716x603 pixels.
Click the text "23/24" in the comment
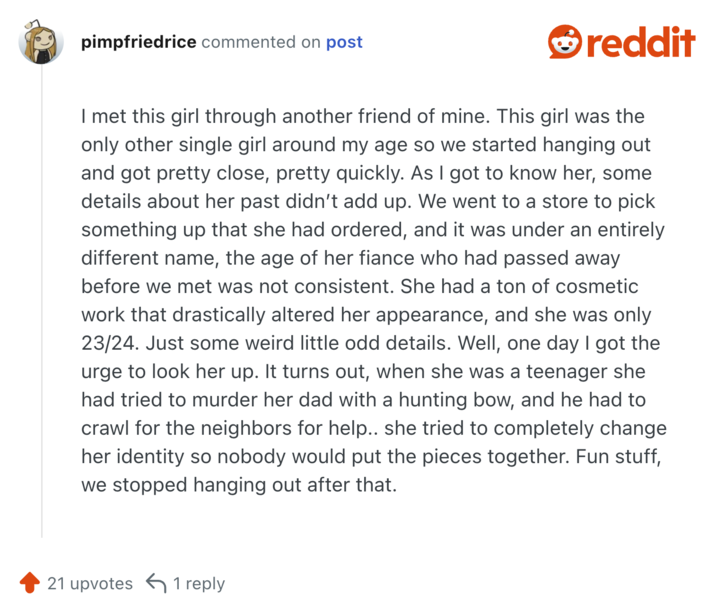point(105,343)
